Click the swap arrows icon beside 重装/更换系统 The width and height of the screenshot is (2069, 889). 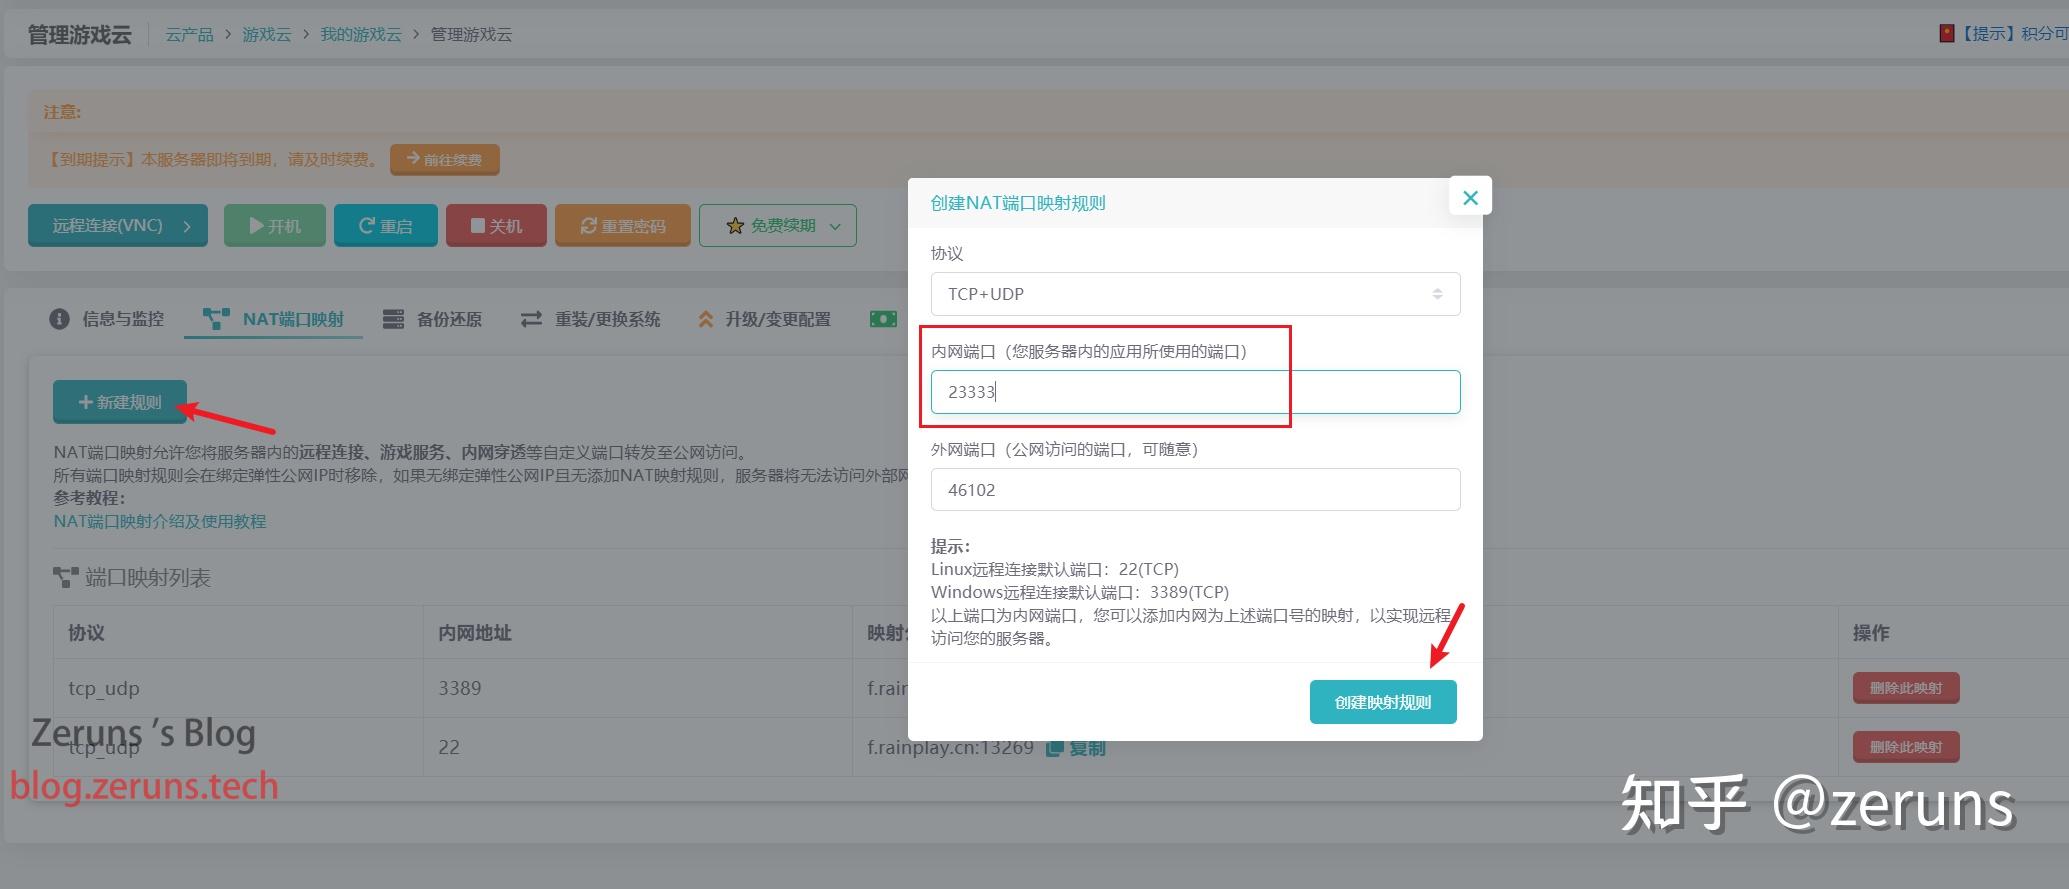(531, 319)
